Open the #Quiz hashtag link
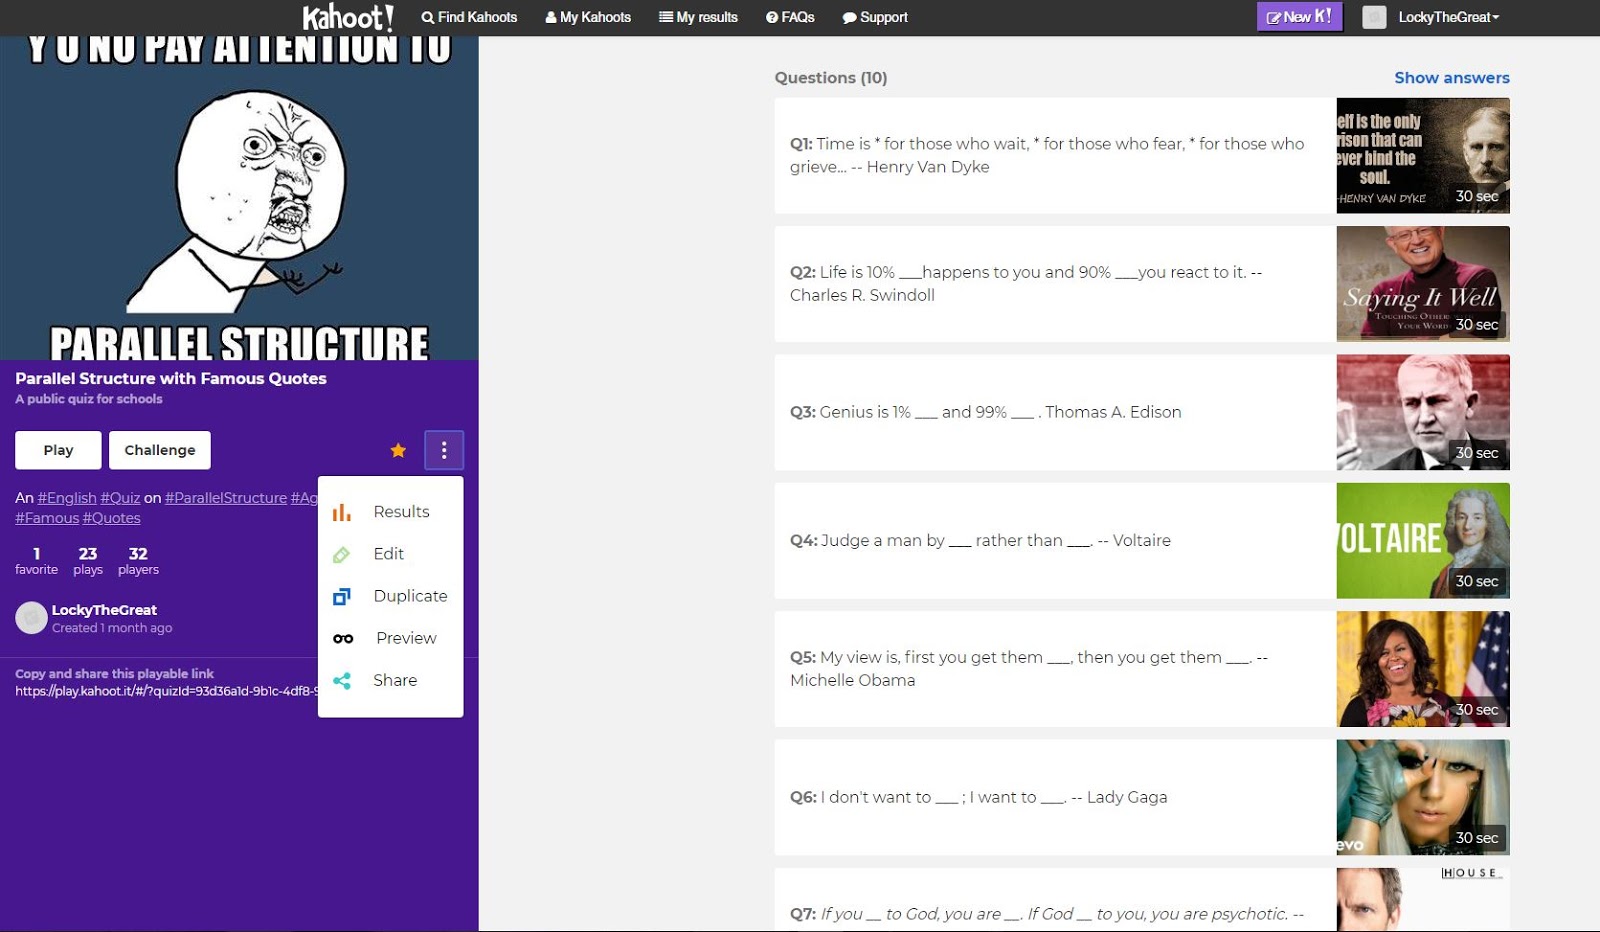Image resolution: width=1600 pixels, height=932 pixels. coord(120,498)
